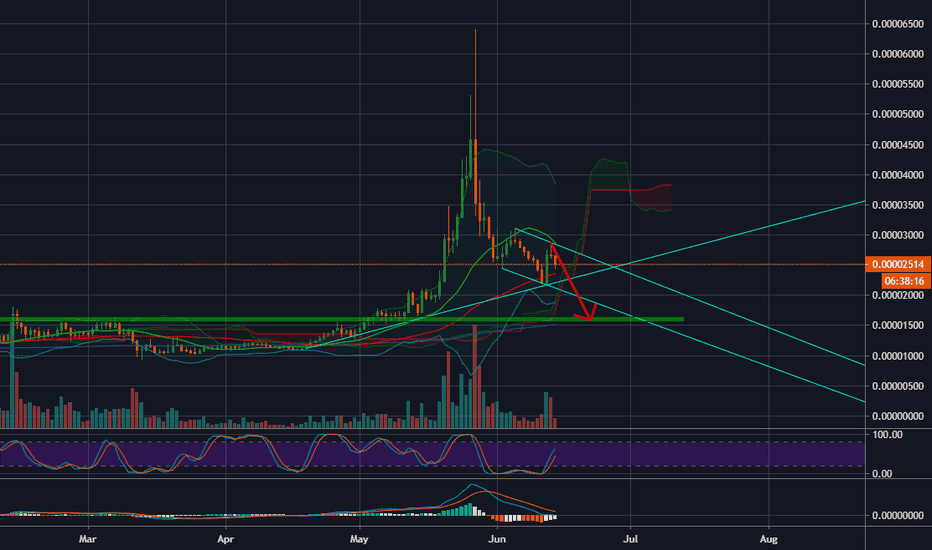Viewport: 932px width, 550px height.
Task: Click the 0.00004500 price axis label
Action: pyautogui.click(x=898, y=145)
